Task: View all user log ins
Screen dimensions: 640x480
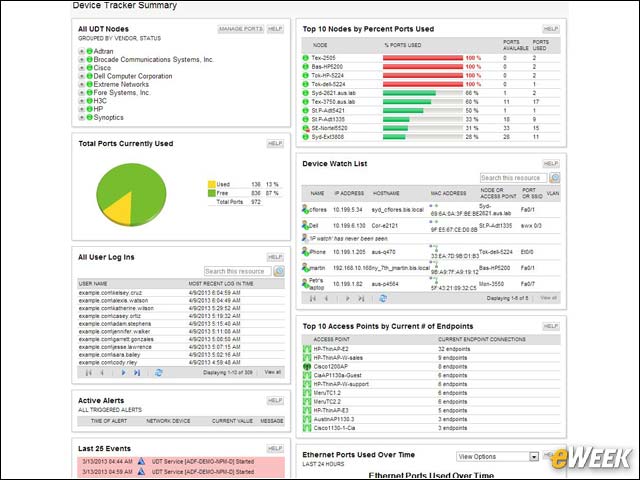Action: [x=272, y=372]
